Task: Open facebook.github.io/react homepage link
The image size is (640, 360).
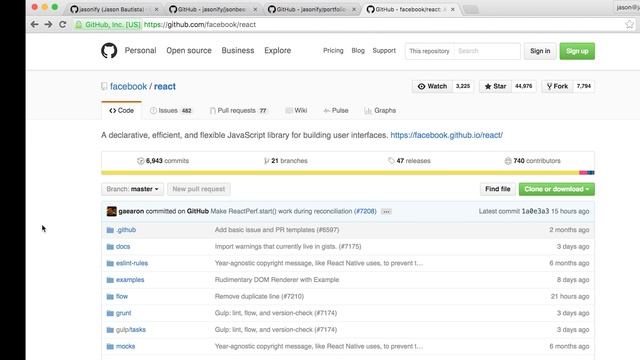Action: (x=447, y=135)
